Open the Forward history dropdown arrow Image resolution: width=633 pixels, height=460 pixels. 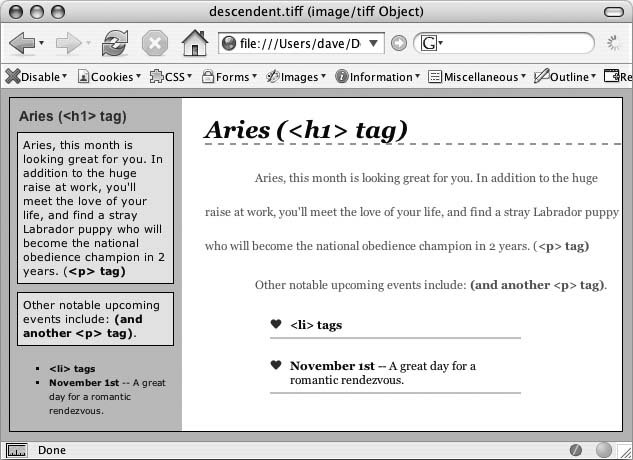[88, 43]
